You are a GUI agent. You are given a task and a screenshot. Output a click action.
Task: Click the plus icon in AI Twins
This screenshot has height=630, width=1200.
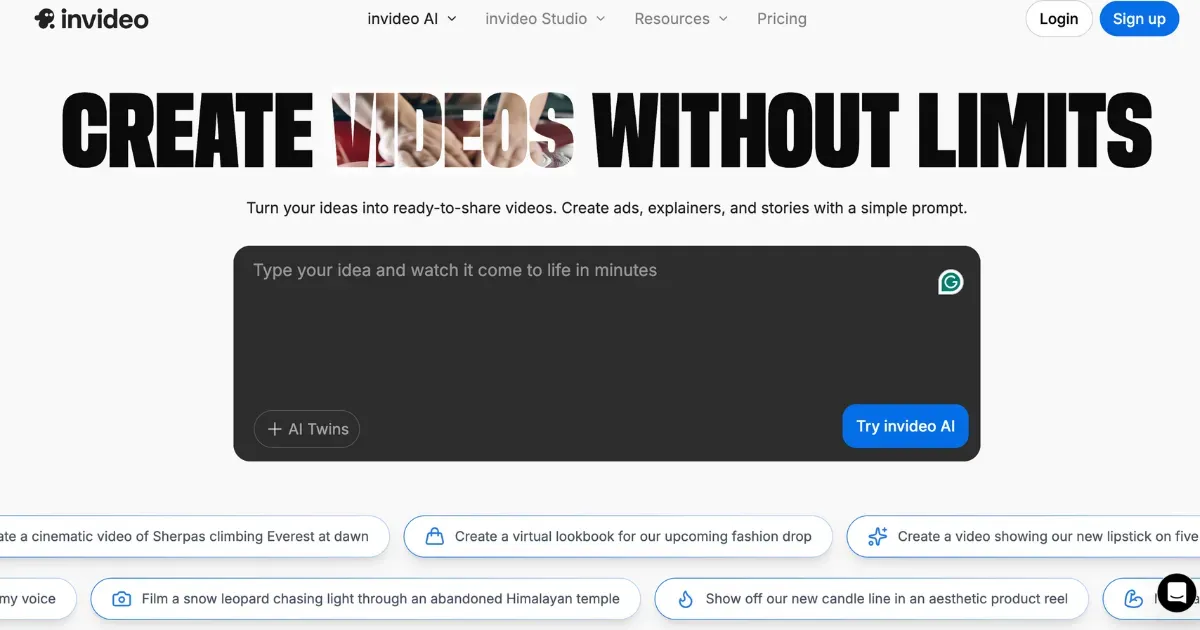[x=274, y=429]
